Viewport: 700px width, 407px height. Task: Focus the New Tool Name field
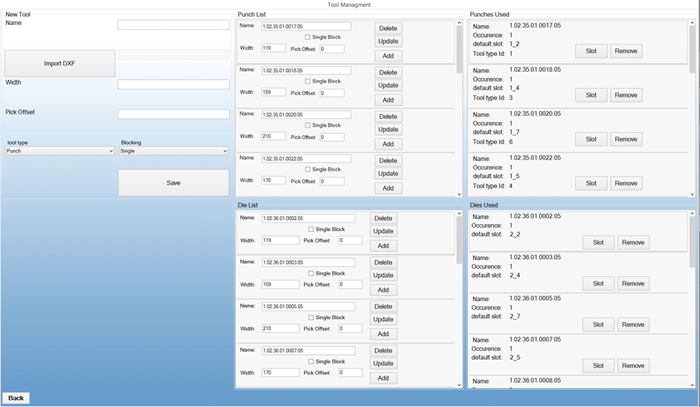[x=173, y=25]
